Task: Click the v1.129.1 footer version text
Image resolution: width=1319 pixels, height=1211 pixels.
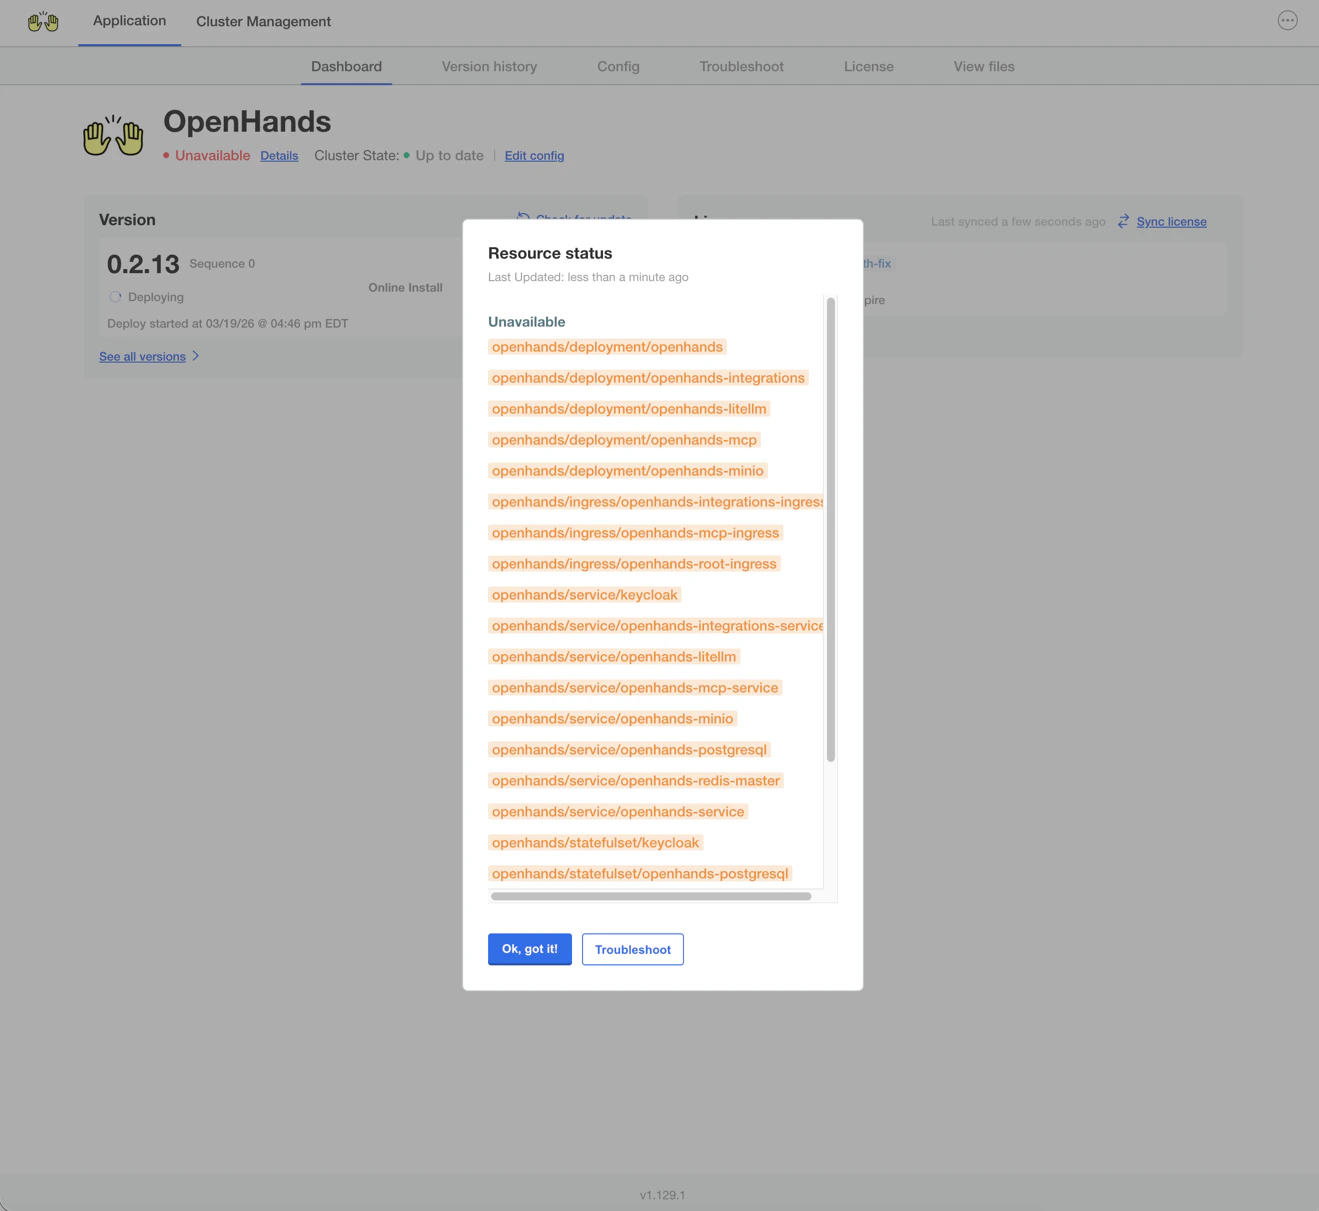Action: 662,1195
